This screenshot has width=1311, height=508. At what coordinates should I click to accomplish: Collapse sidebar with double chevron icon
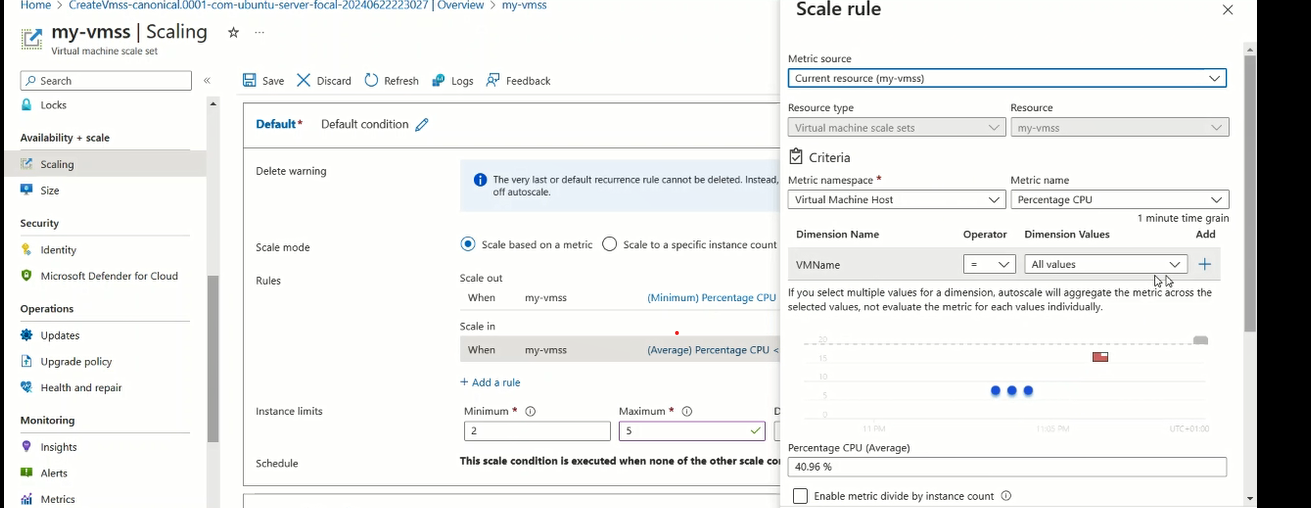207,81
